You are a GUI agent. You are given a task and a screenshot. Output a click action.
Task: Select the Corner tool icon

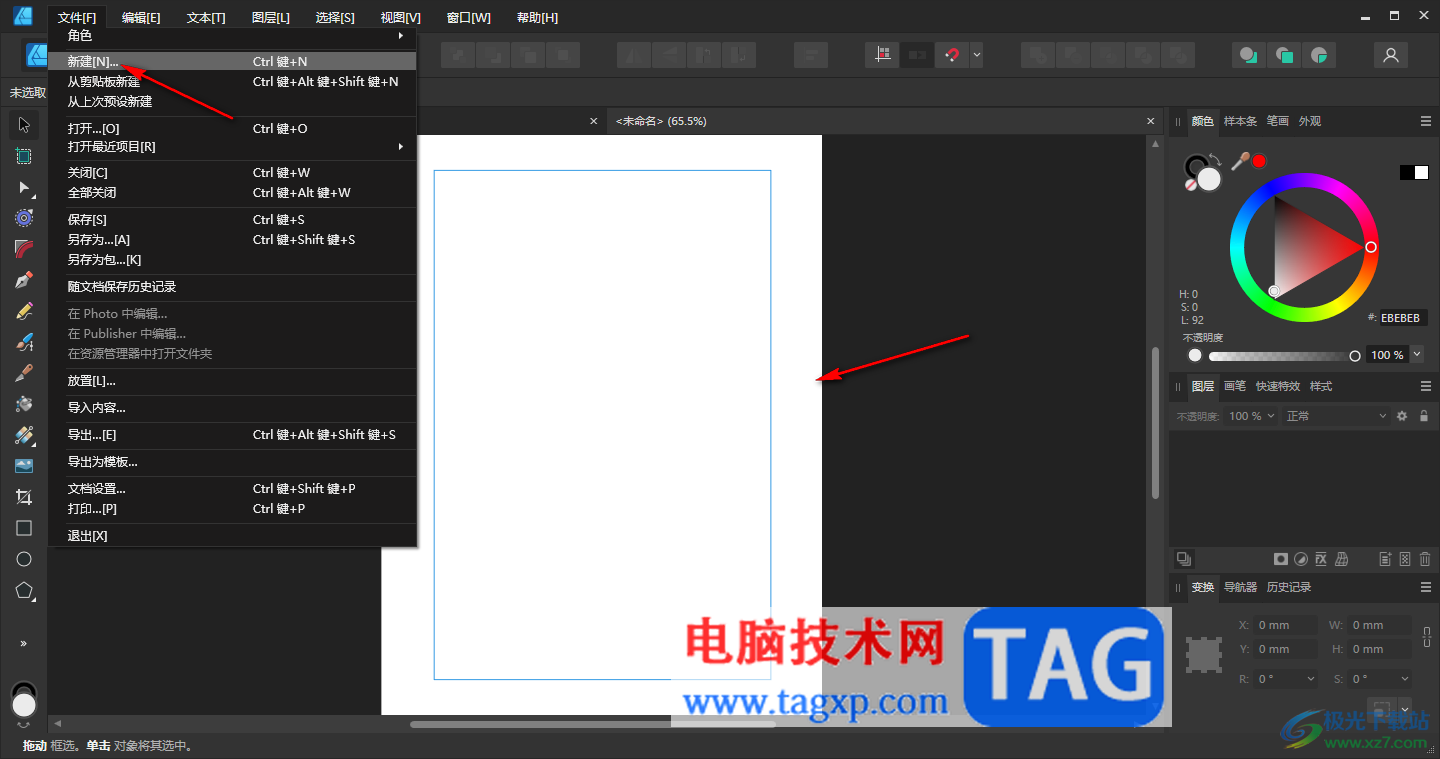click(24, 249)
